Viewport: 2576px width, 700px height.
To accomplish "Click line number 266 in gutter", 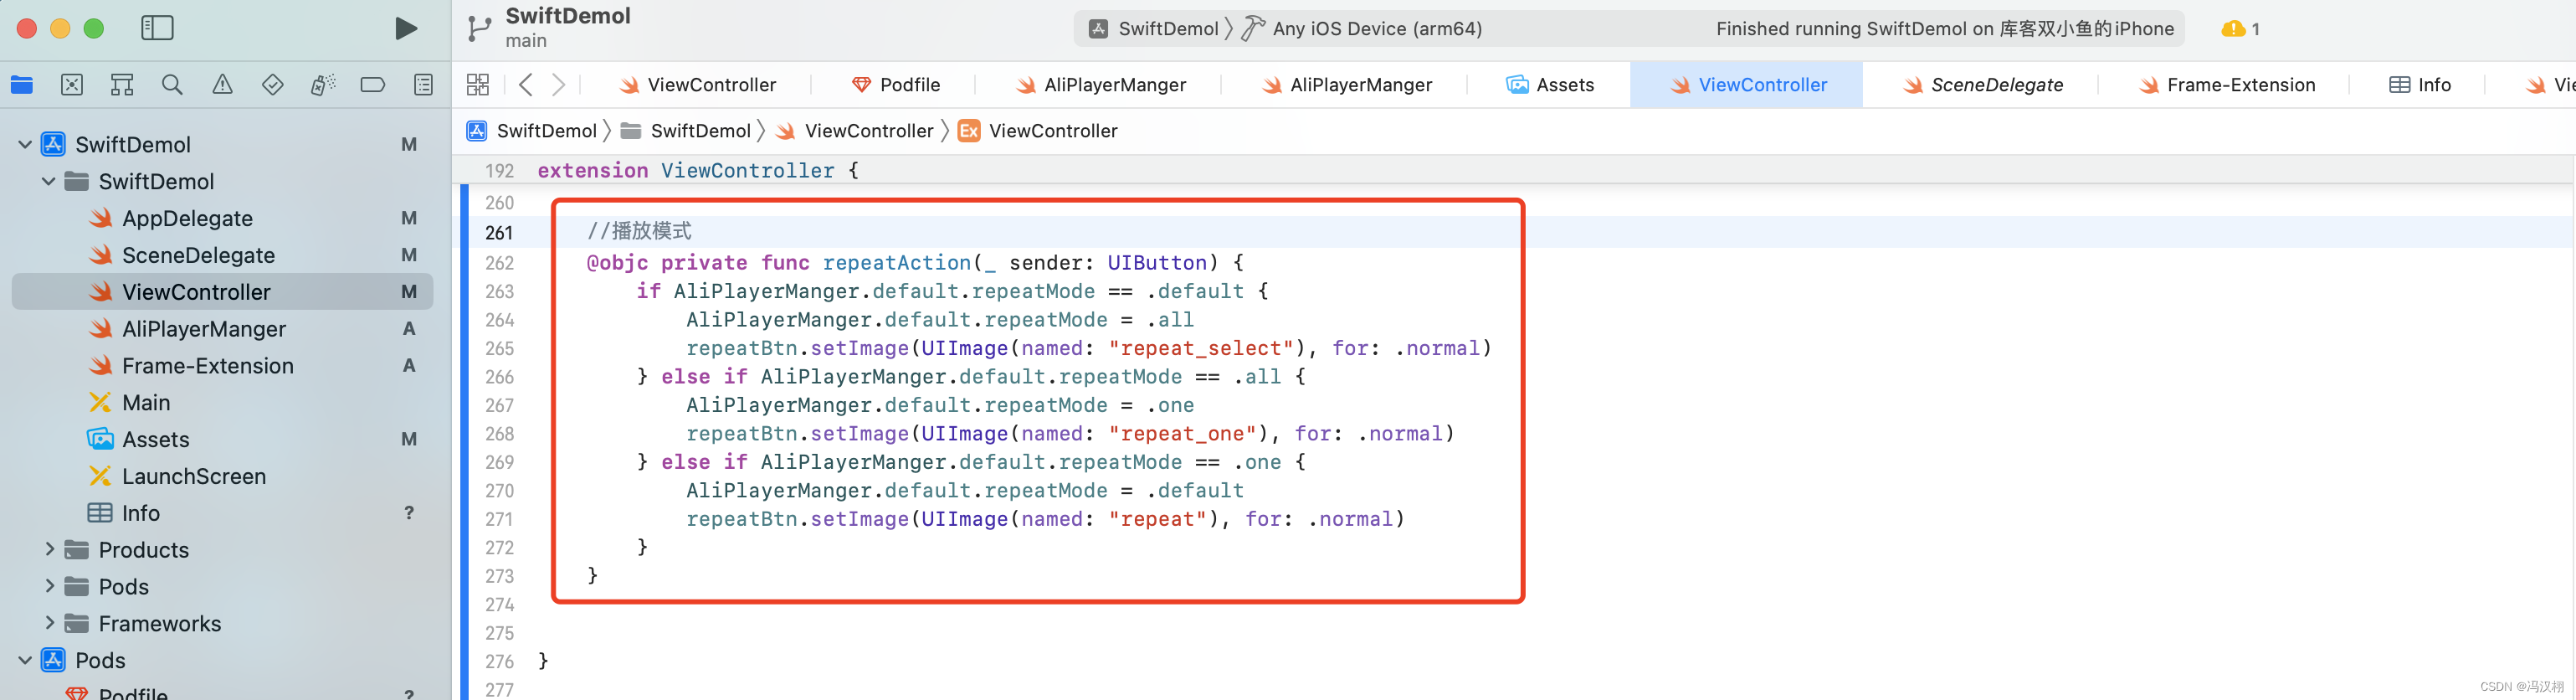I will 499,377.
